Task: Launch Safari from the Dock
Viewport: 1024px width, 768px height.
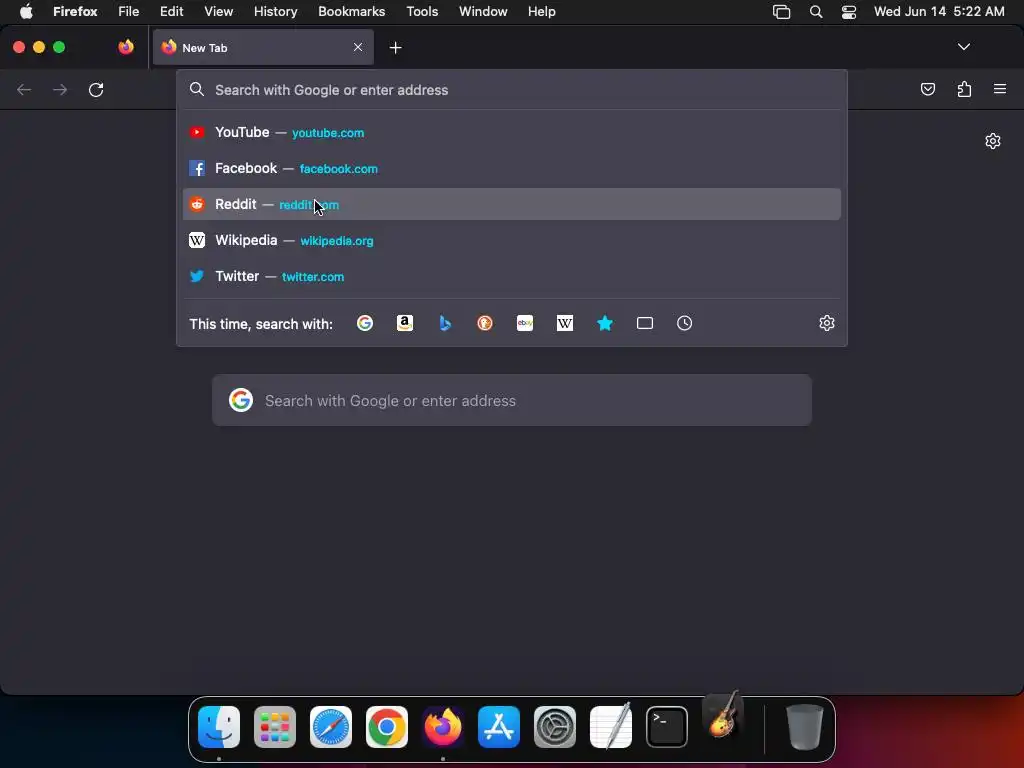Action: point(331,727)
